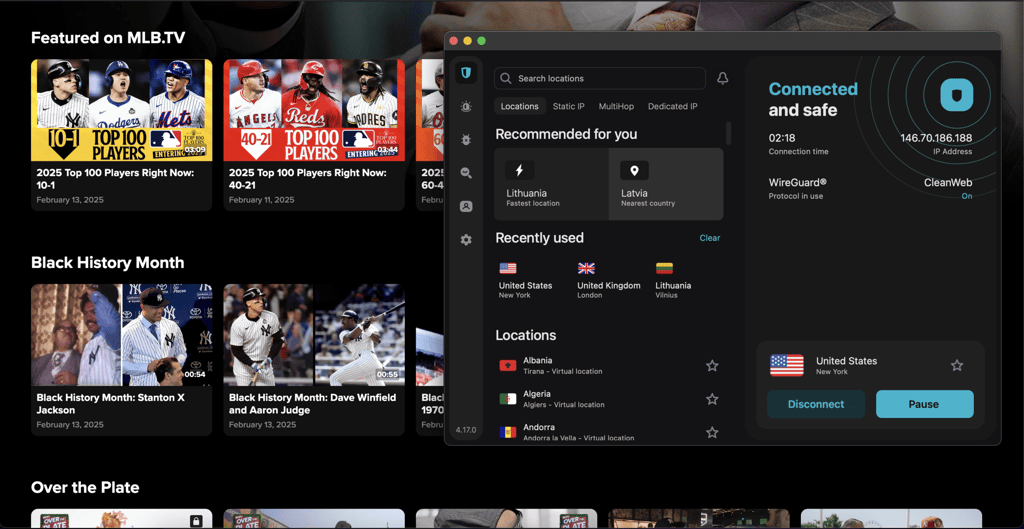1024x529 pixels.
Task: Select United Kingdom flag in Recently used
Action: tap(586, 268)
